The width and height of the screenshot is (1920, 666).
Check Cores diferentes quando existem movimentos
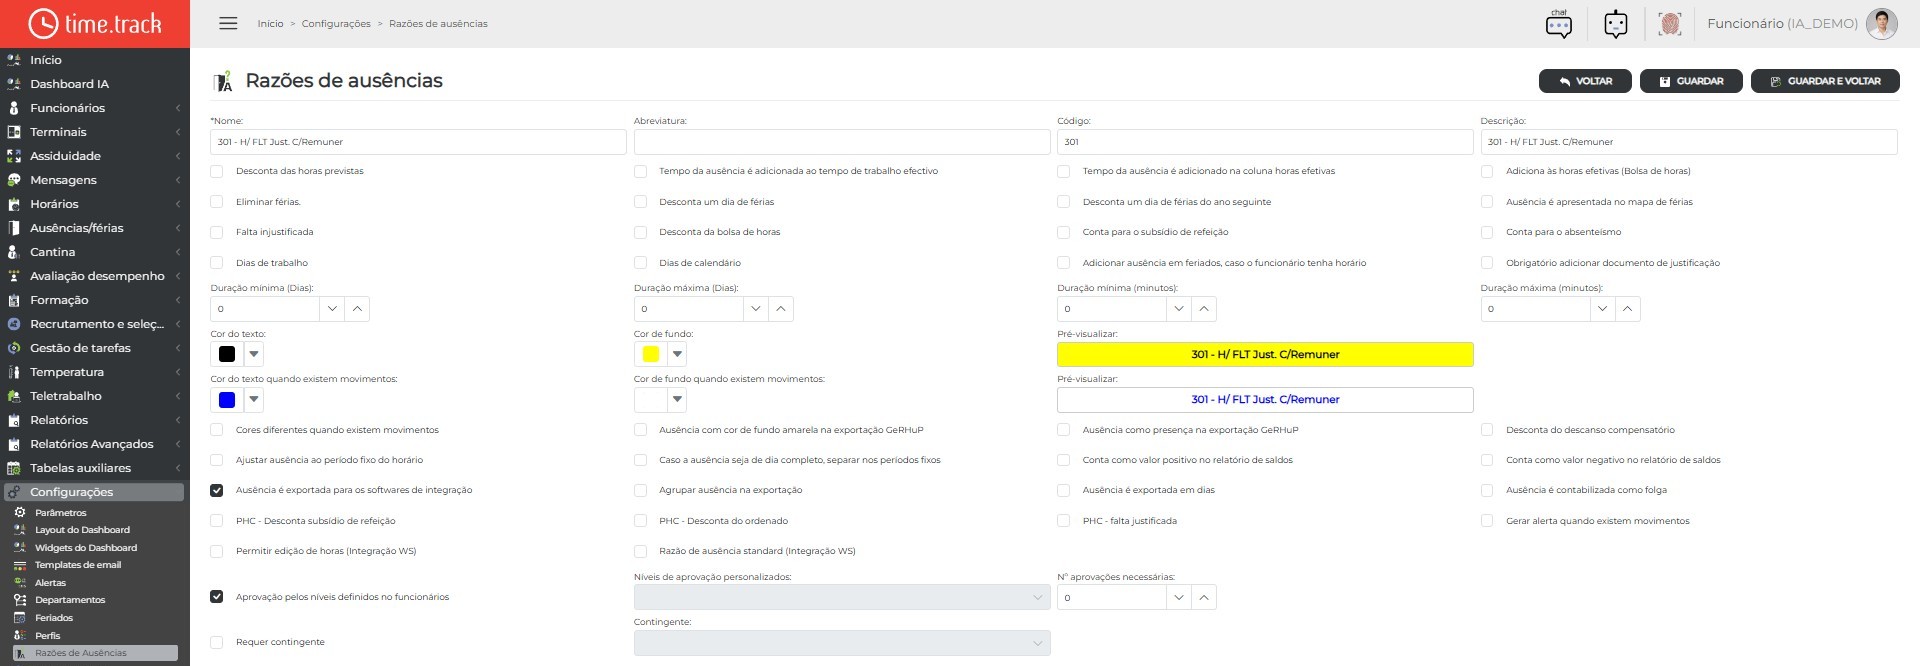[217, 430]
